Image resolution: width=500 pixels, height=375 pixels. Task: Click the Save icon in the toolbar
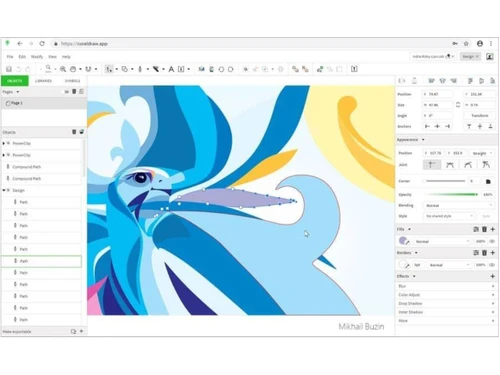(x=9, y=69)
